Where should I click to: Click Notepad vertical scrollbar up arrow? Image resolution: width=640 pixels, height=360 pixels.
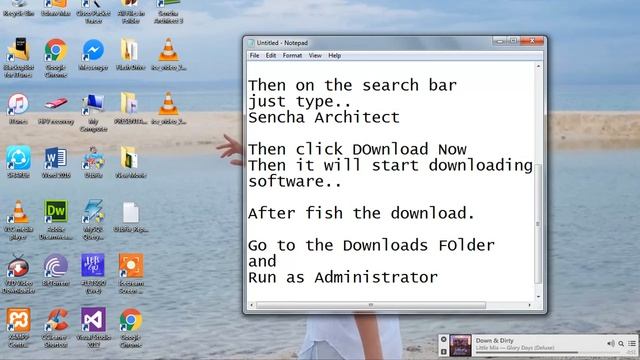click(x=538, y=67)
